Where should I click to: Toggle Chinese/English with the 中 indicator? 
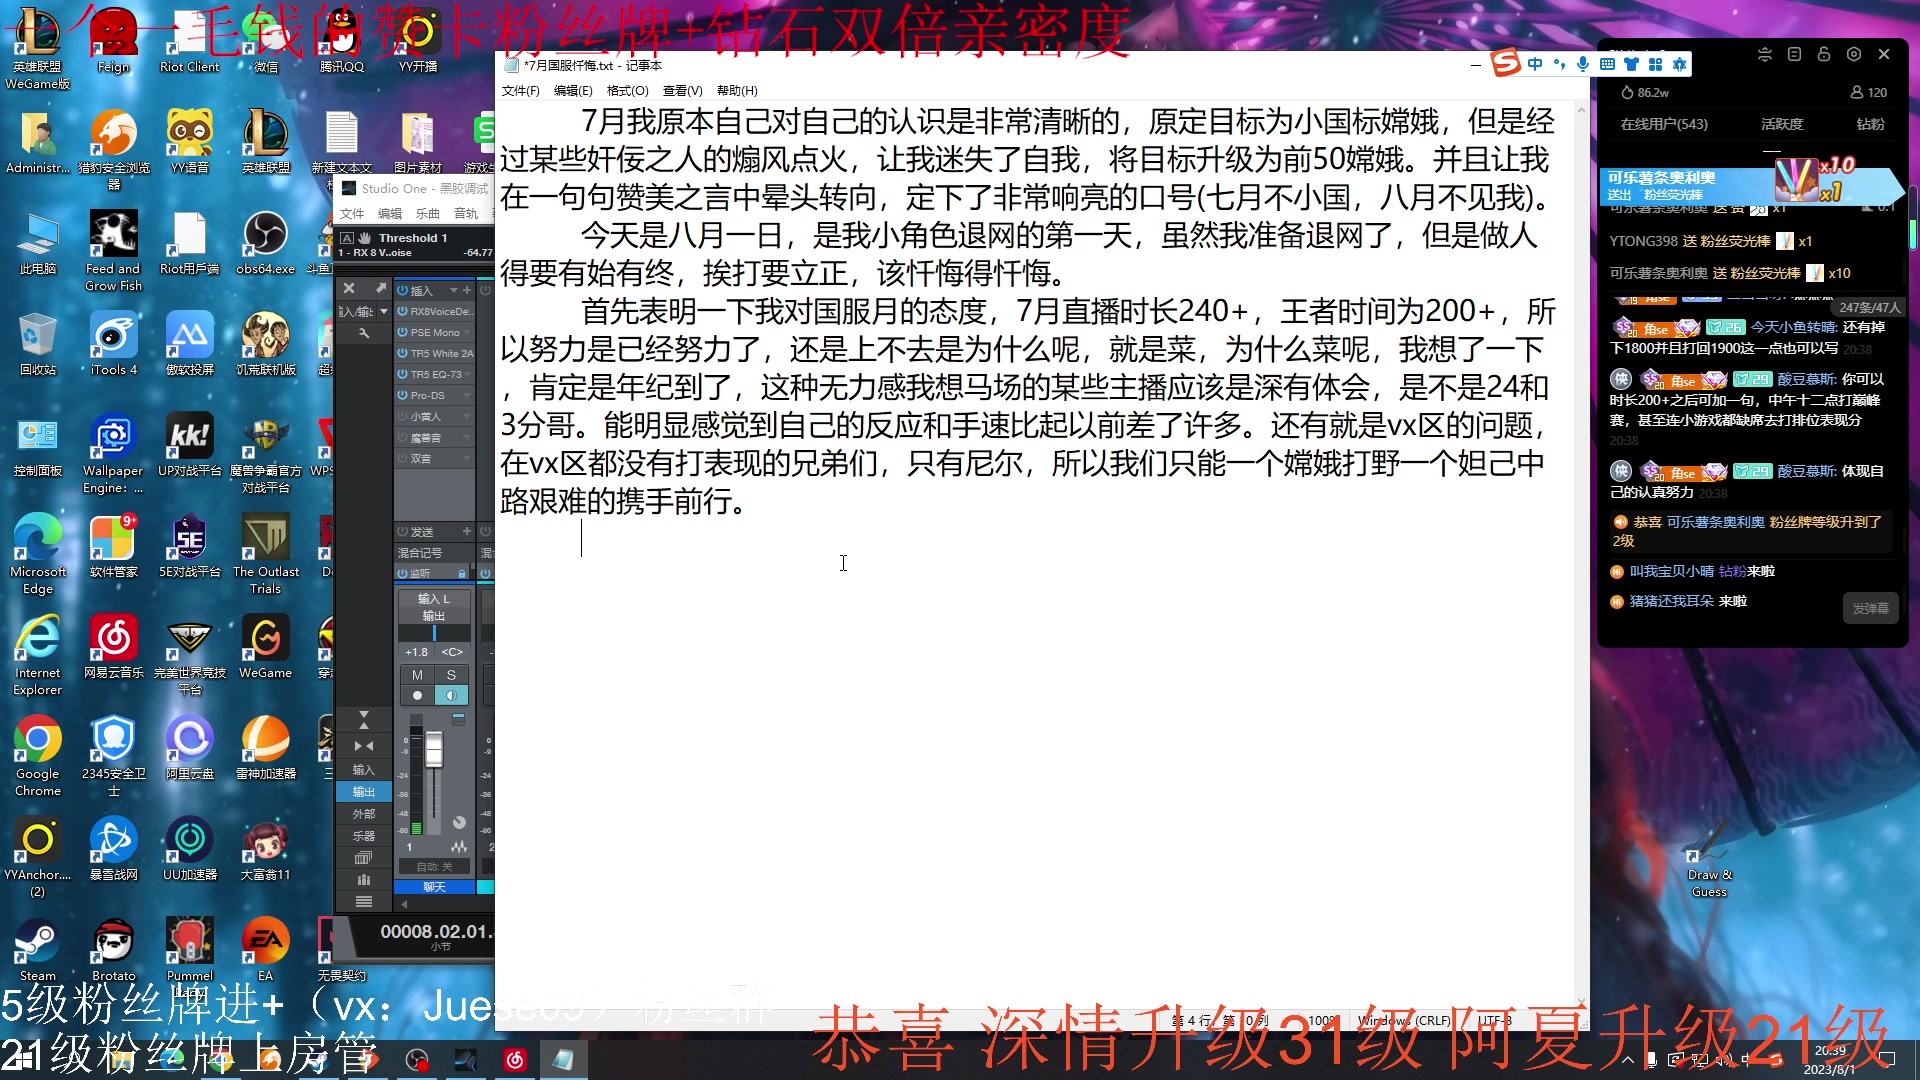point(1535,64)
